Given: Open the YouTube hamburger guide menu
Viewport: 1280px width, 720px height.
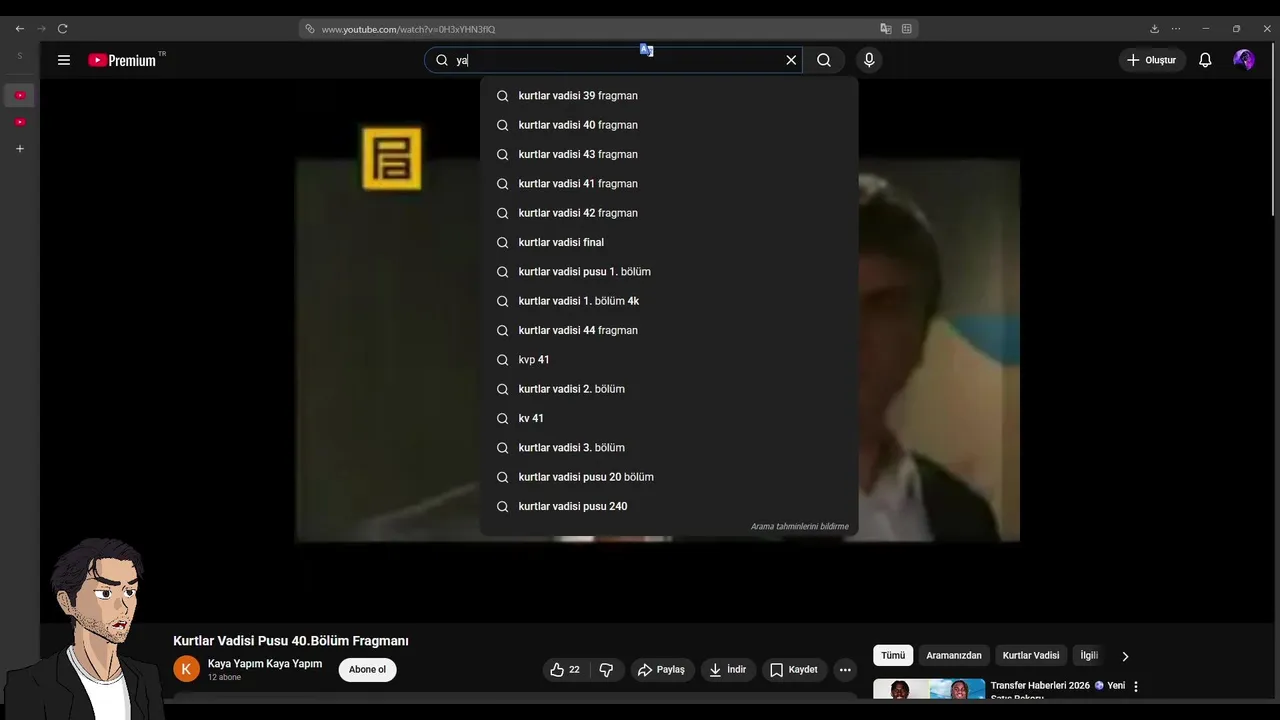Looking at the screenshot, I should [x=64, y=60].
